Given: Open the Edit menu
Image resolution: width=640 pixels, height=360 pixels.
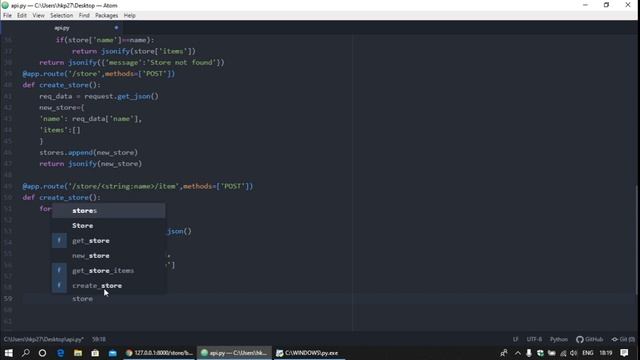Looking at the screenshot, I should pyautogui.click(x=22, y=16).
